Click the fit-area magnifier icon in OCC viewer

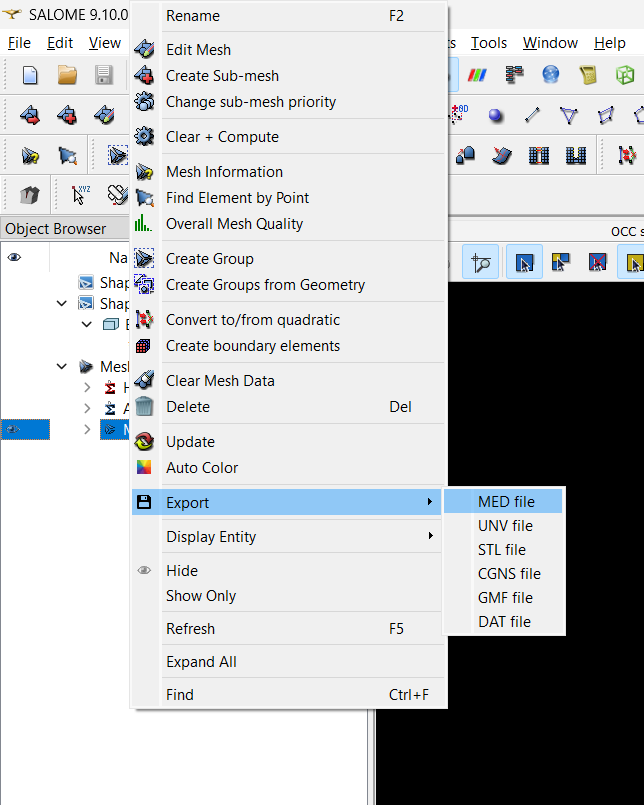pyautogui.click(x=481, y=262)
